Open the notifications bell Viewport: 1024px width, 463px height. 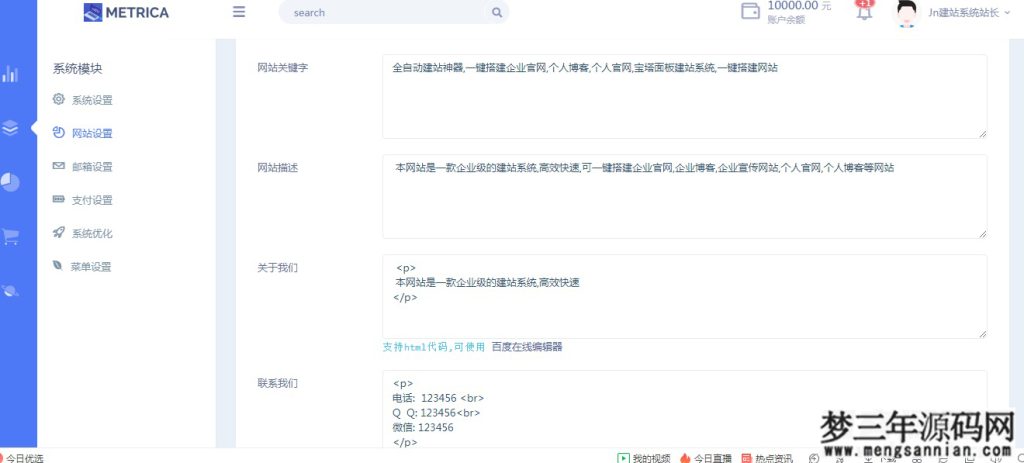tap(864, 11)
